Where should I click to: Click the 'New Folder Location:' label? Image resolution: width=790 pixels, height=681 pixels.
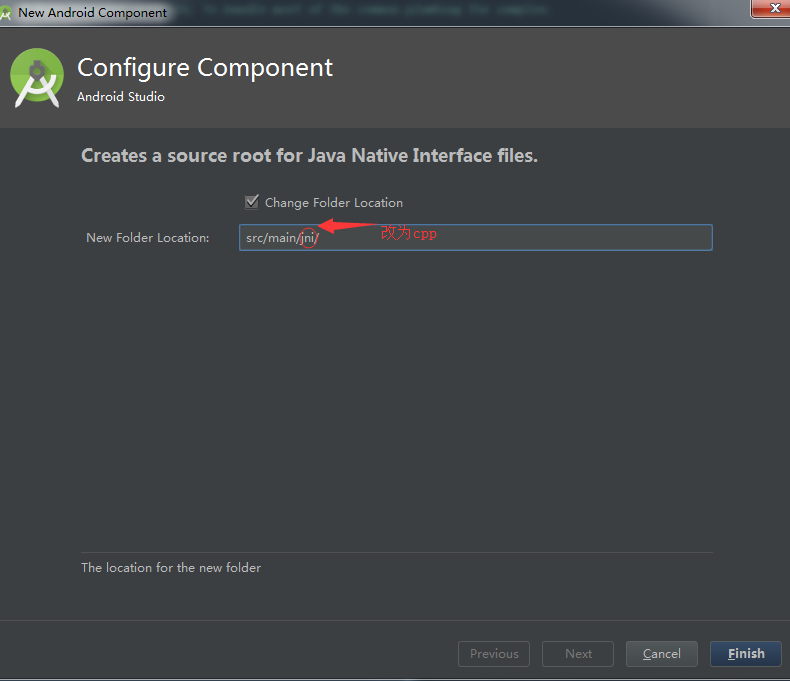tap(148, 238)
